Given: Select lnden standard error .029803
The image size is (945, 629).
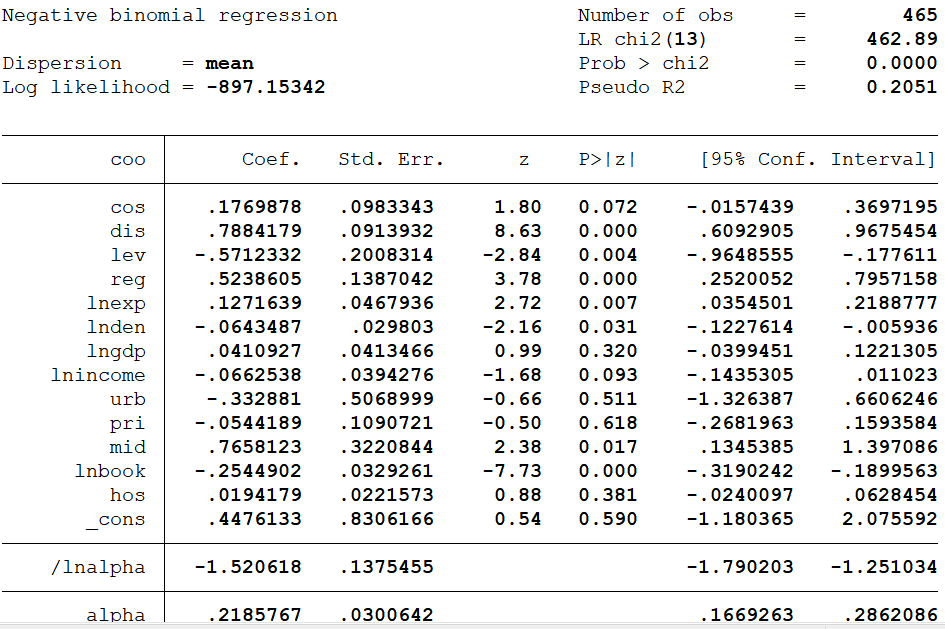Looking at the screenshot, I should click(x=392, y=327).
